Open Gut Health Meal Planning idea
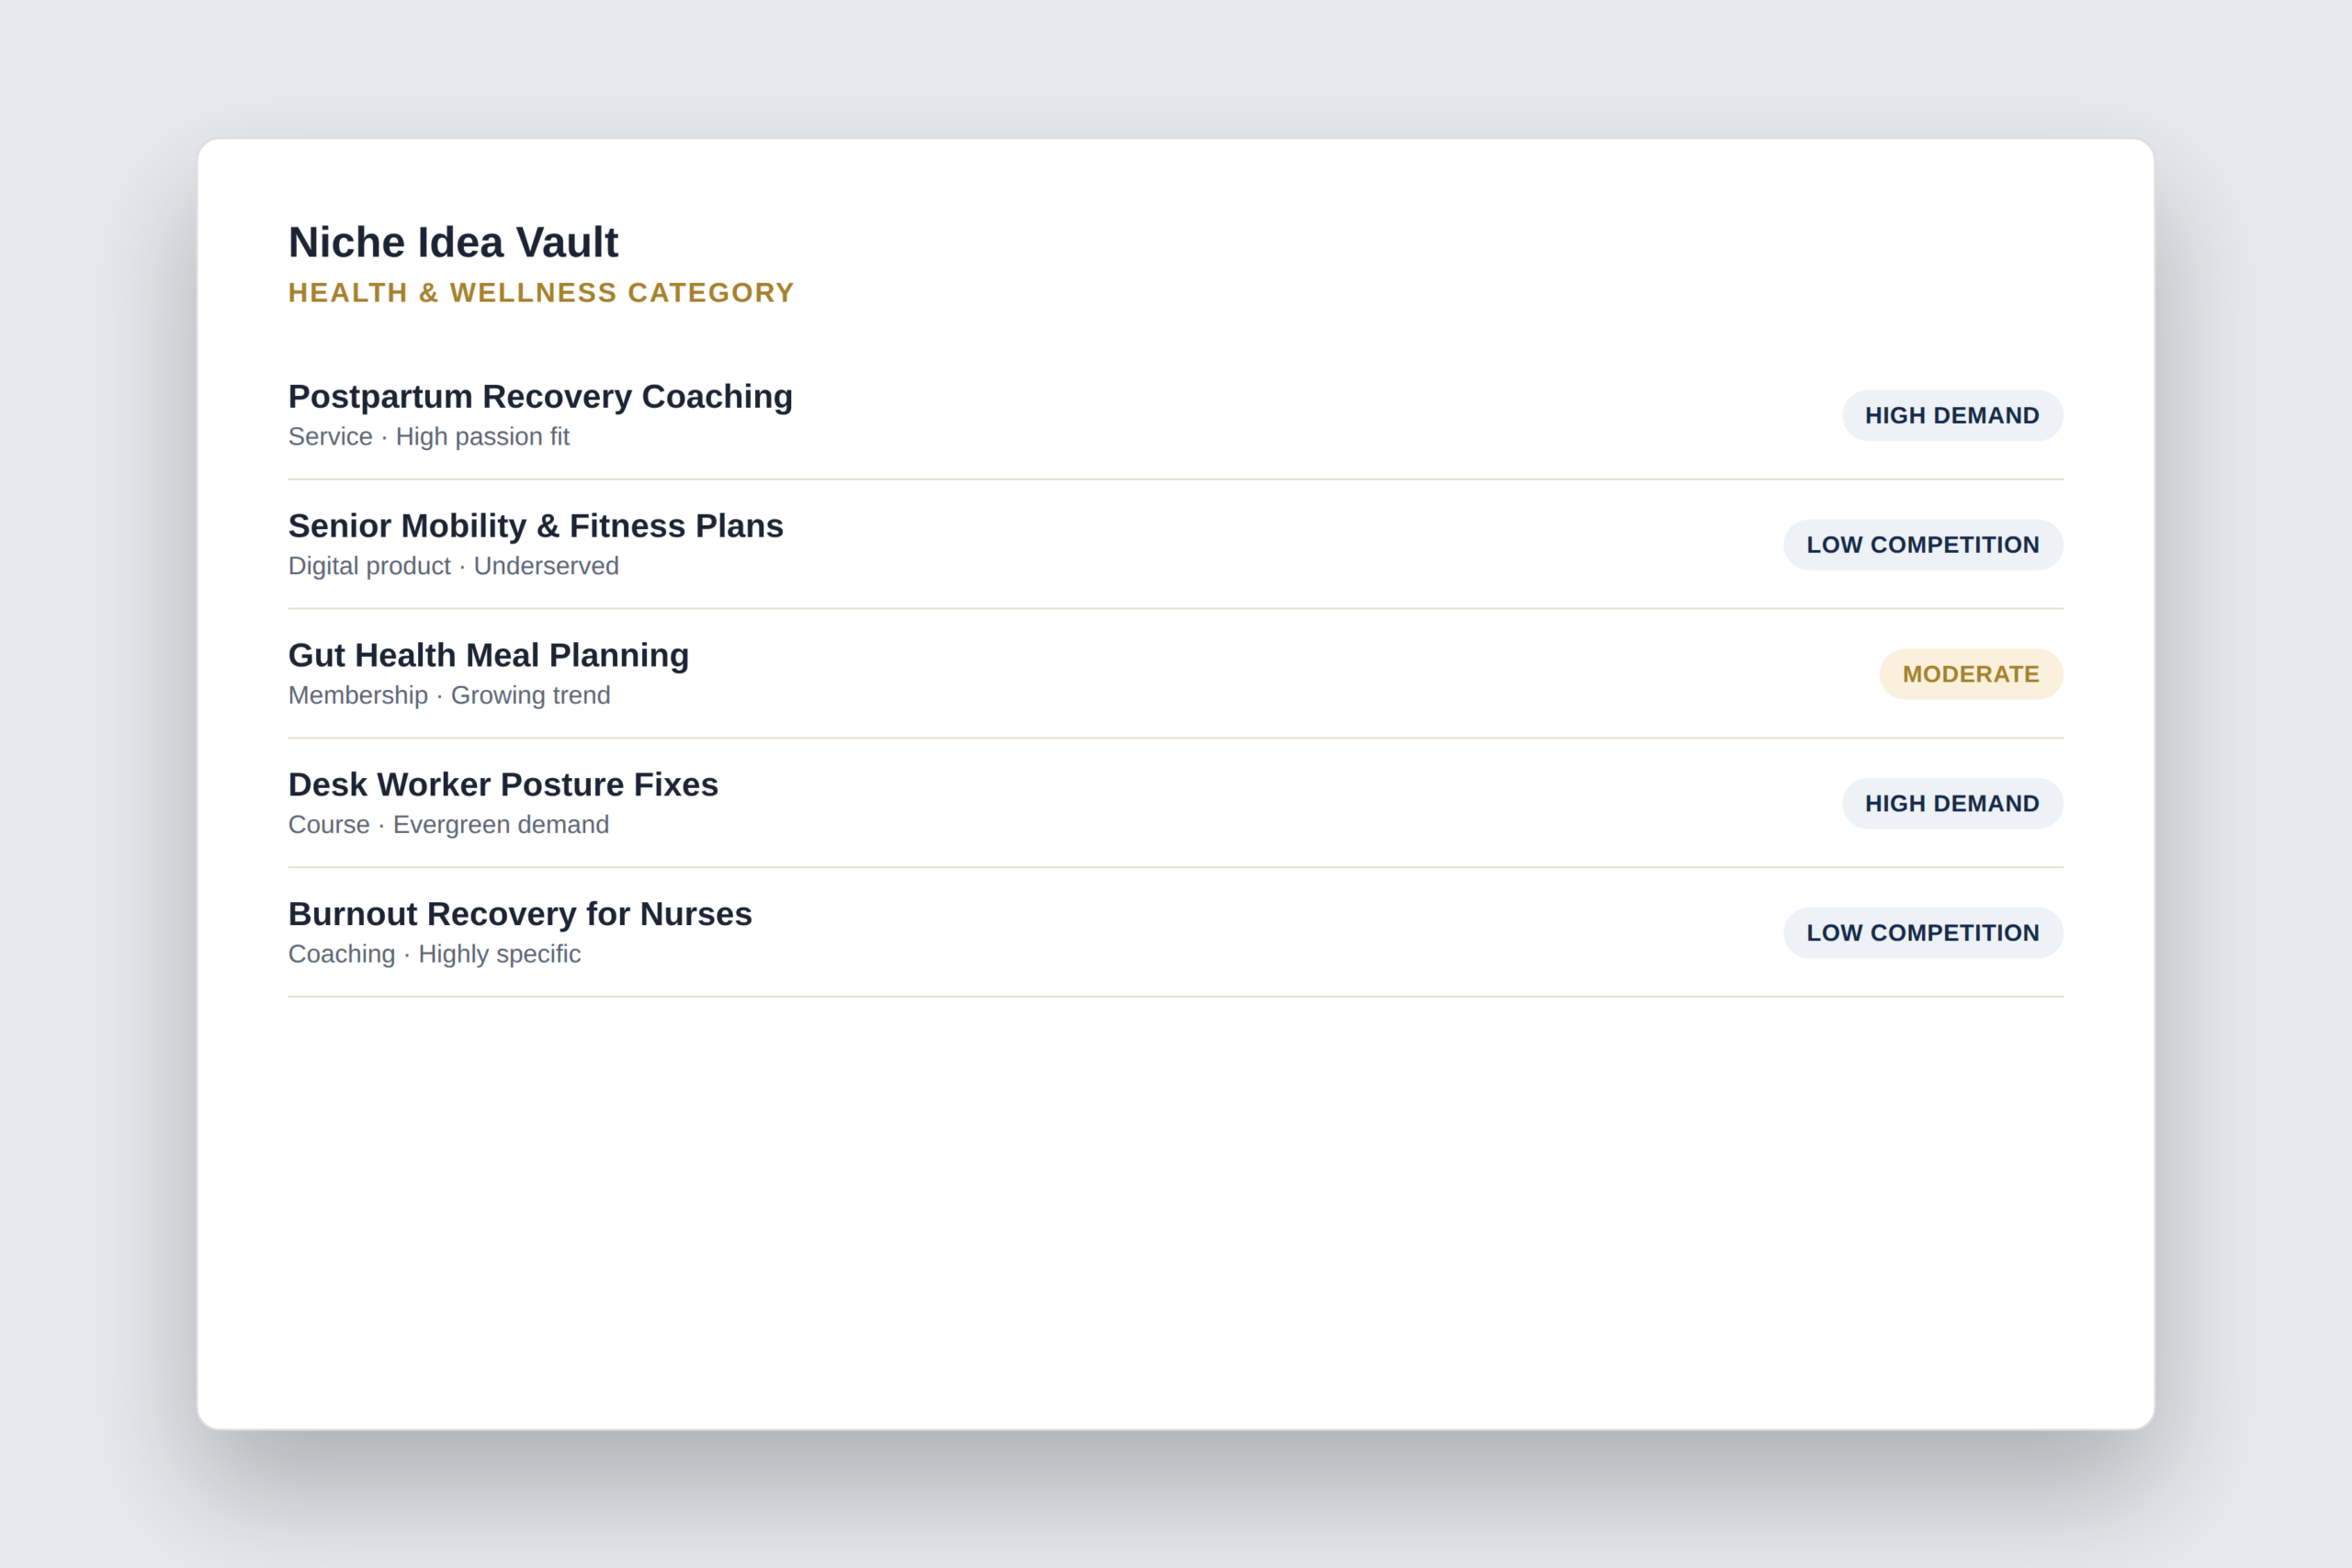Screen dimensions: 2352x1568 tap(489, 655)
